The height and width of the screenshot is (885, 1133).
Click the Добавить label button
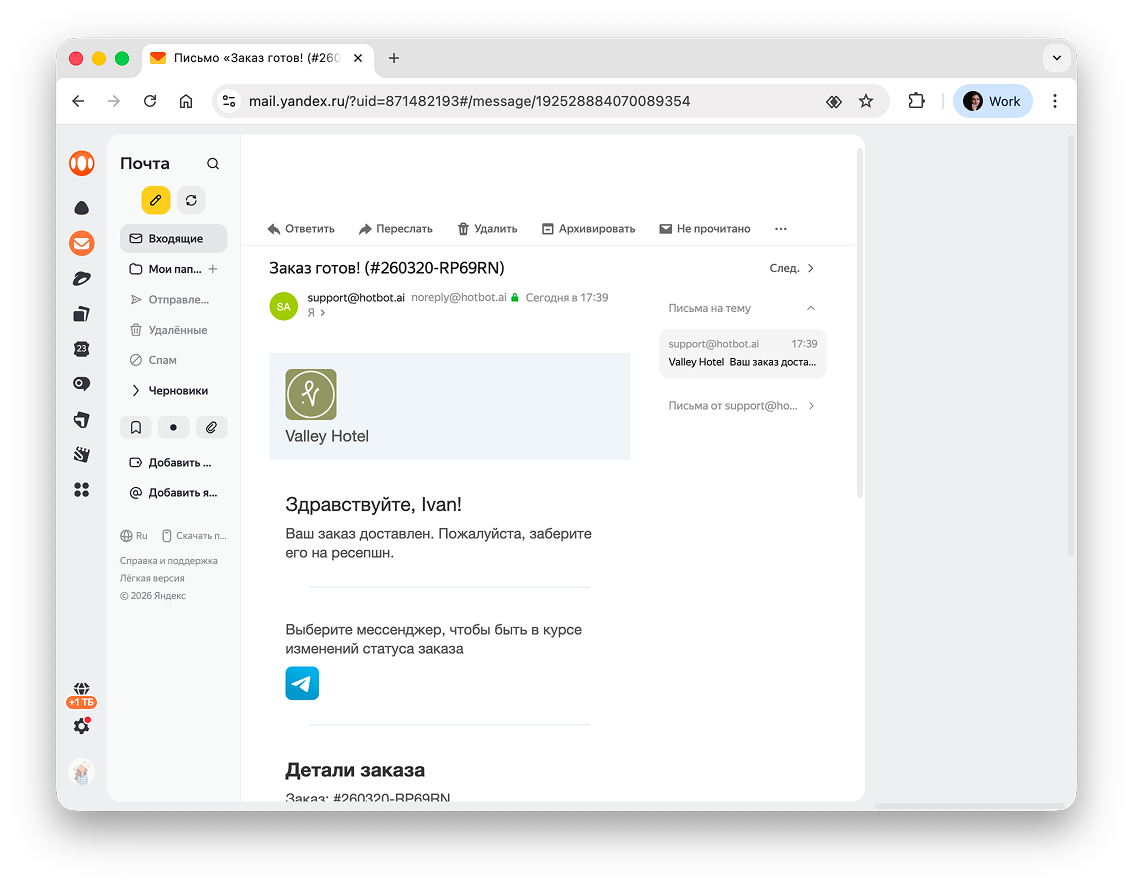(x=173, y=462)
